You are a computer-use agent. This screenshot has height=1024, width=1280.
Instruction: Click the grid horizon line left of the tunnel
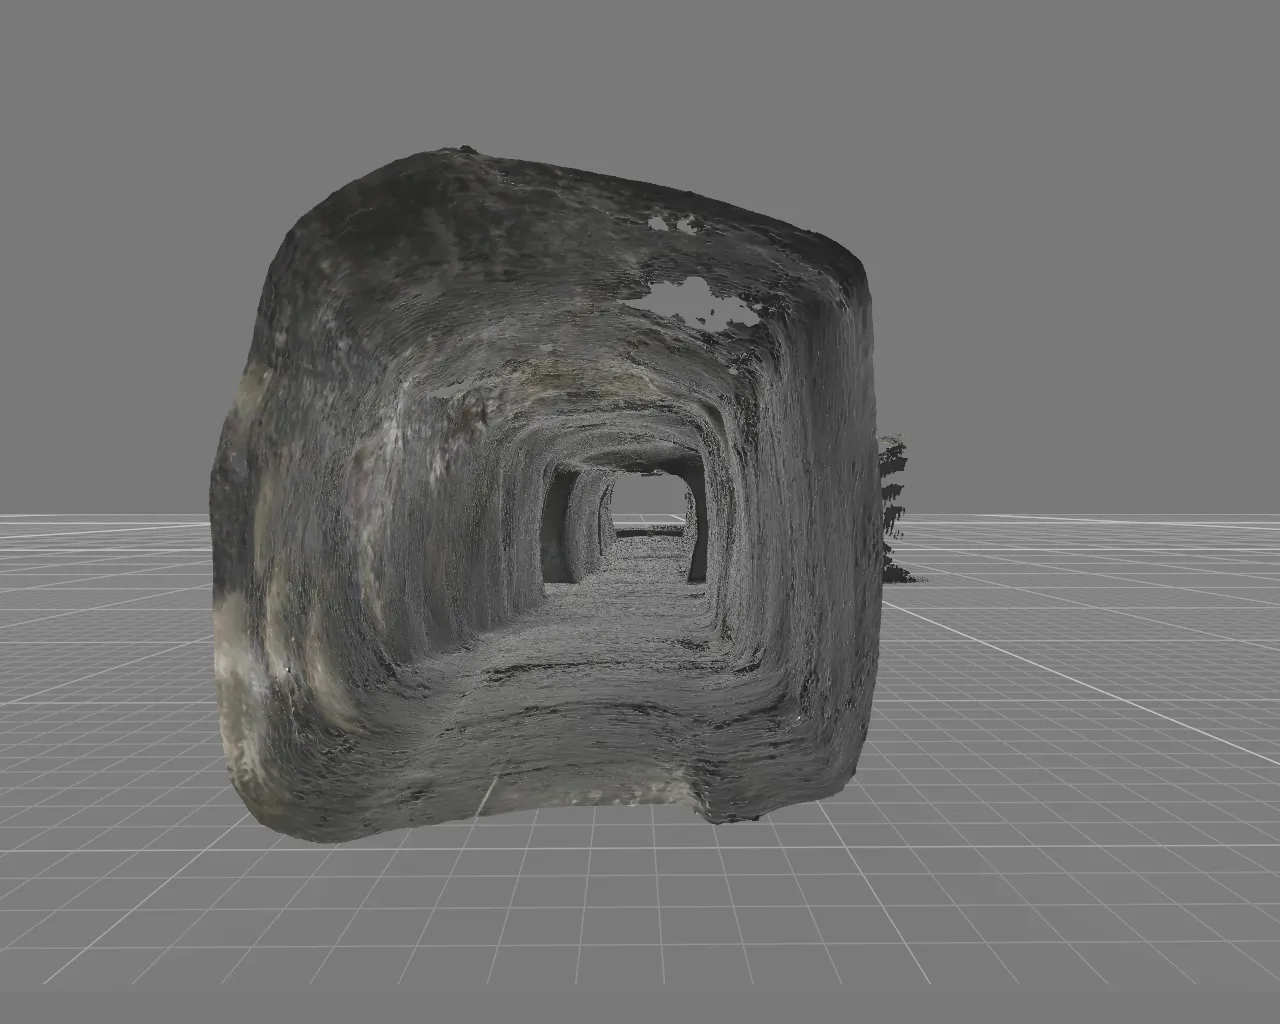(100, 516)
